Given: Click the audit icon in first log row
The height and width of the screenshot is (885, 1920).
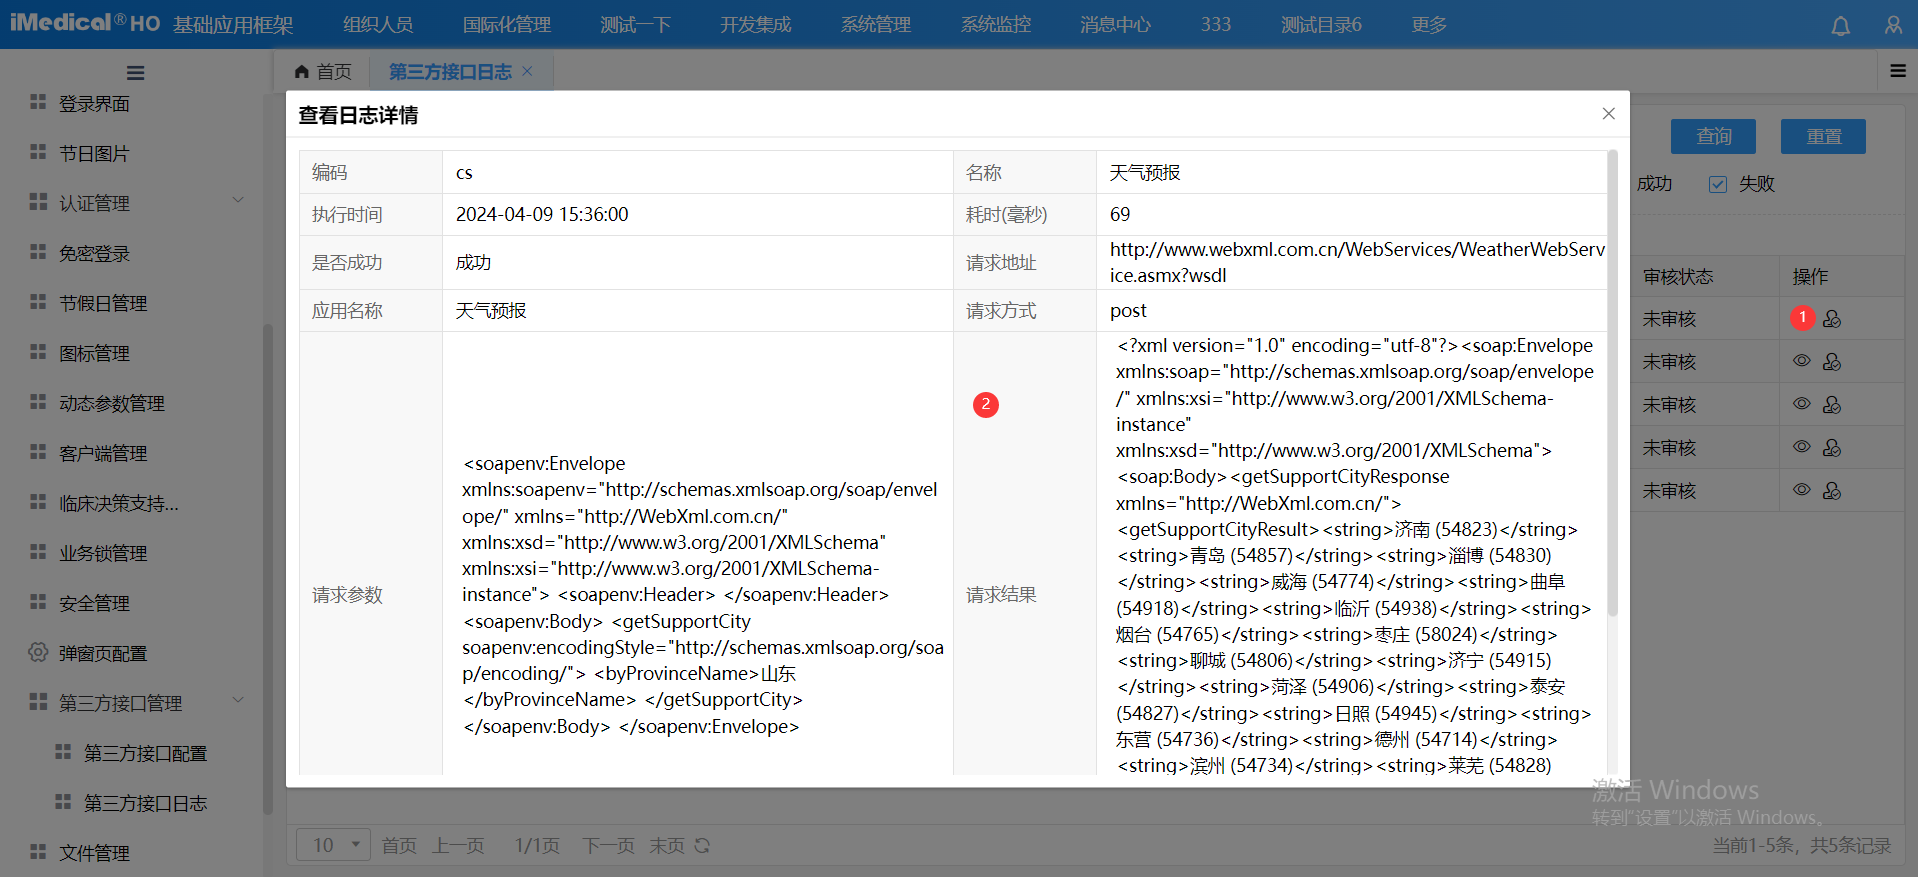Looking at the screenshot, I should 1832,319.
